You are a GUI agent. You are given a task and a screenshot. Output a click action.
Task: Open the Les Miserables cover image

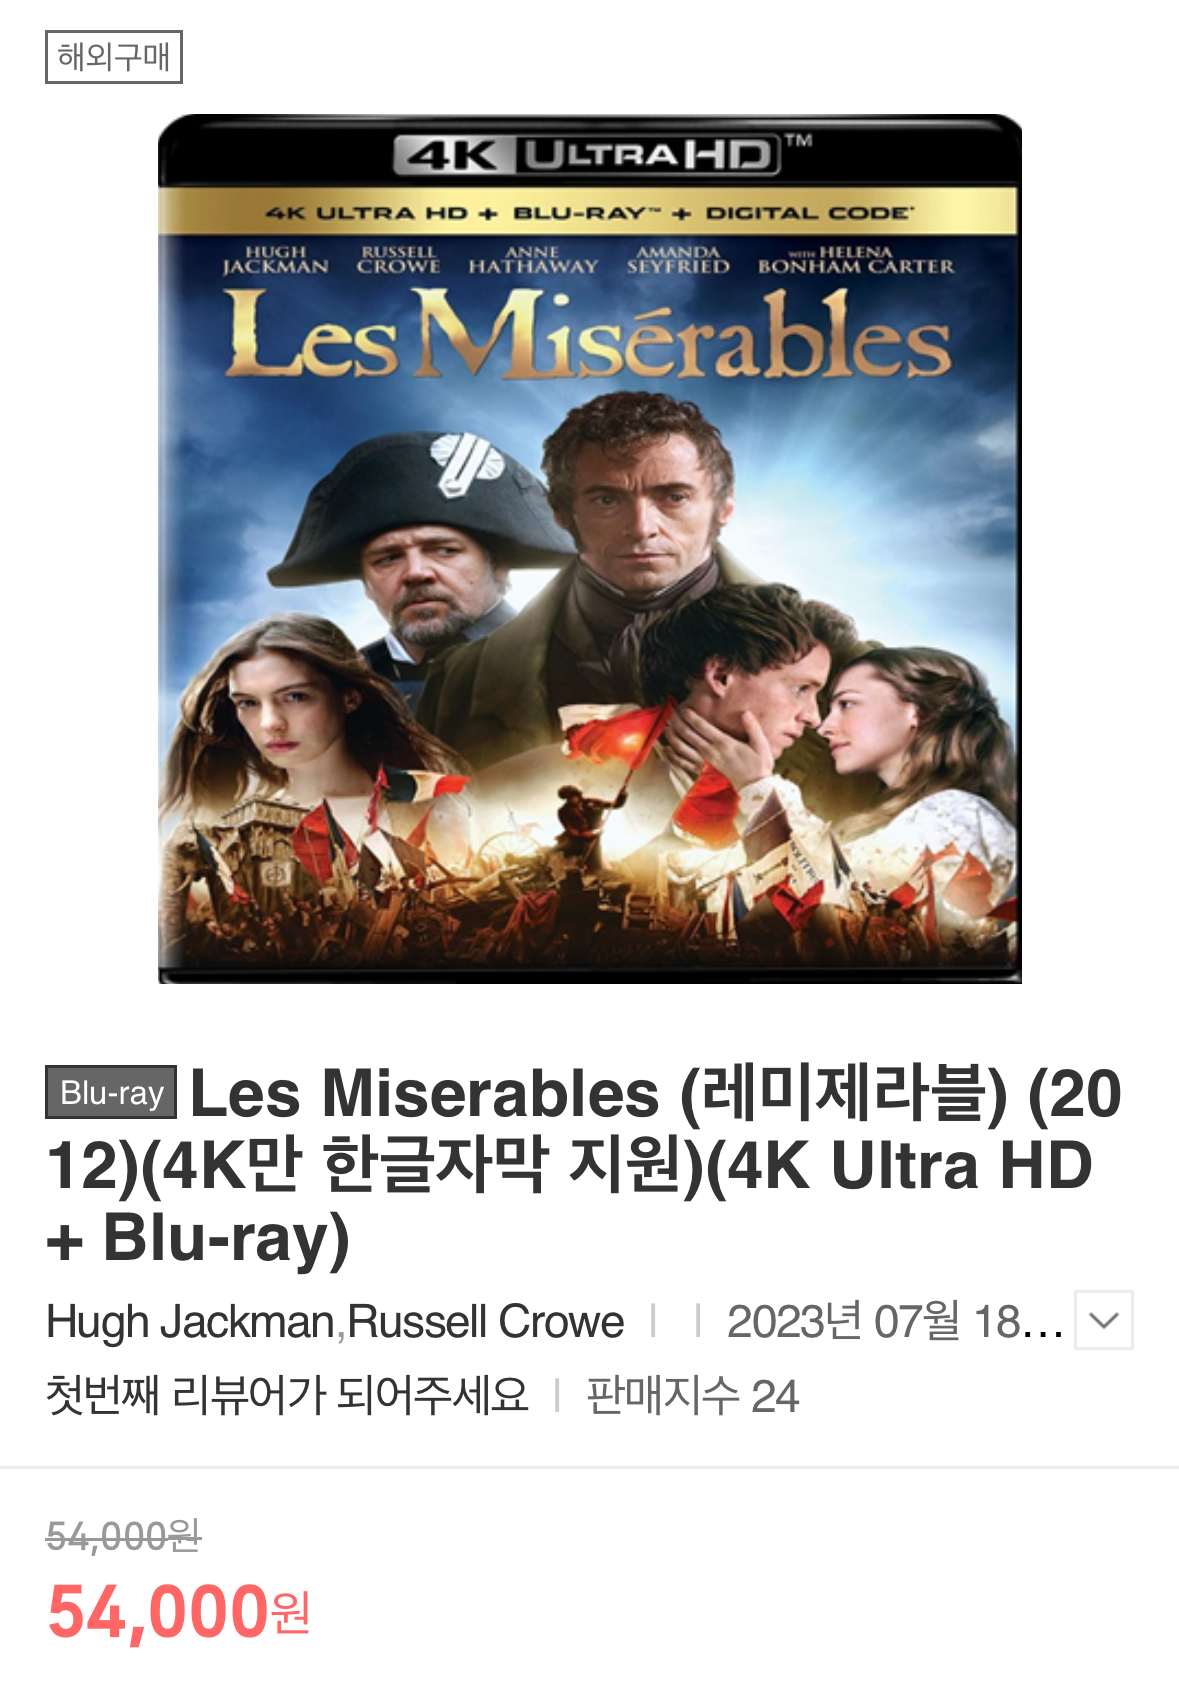590,549
